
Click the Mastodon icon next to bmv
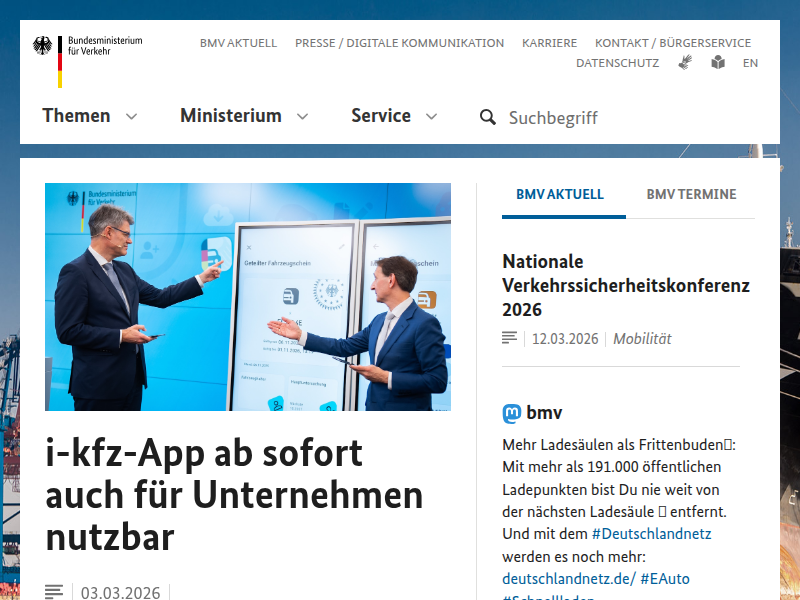click(511, 413)
